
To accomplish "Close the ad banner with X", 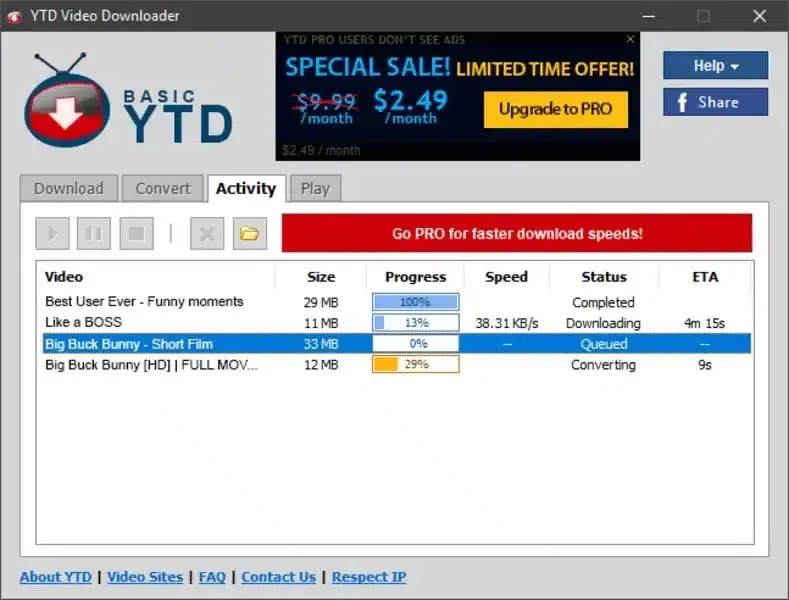I will tap(630, 40).
